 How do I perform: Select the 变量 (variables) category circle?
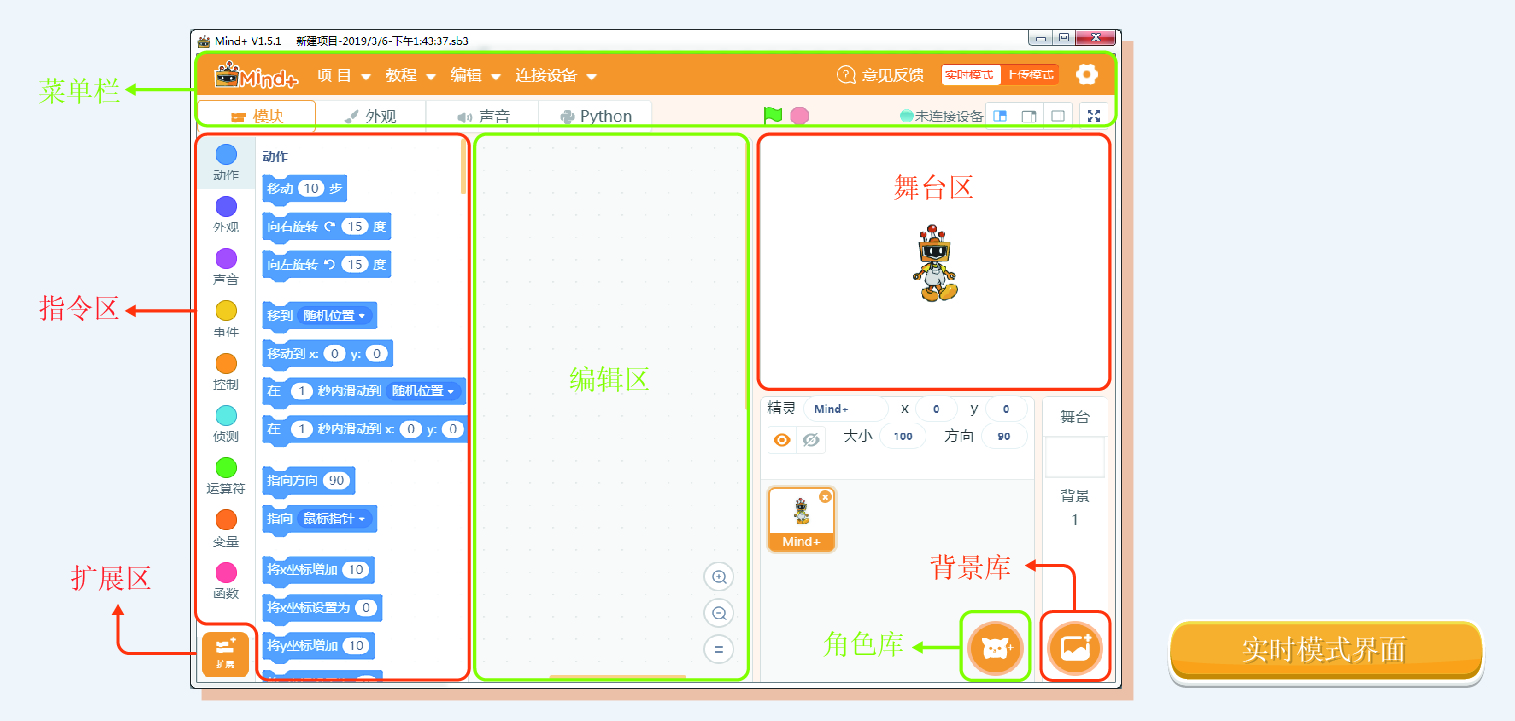pos(226,520)
